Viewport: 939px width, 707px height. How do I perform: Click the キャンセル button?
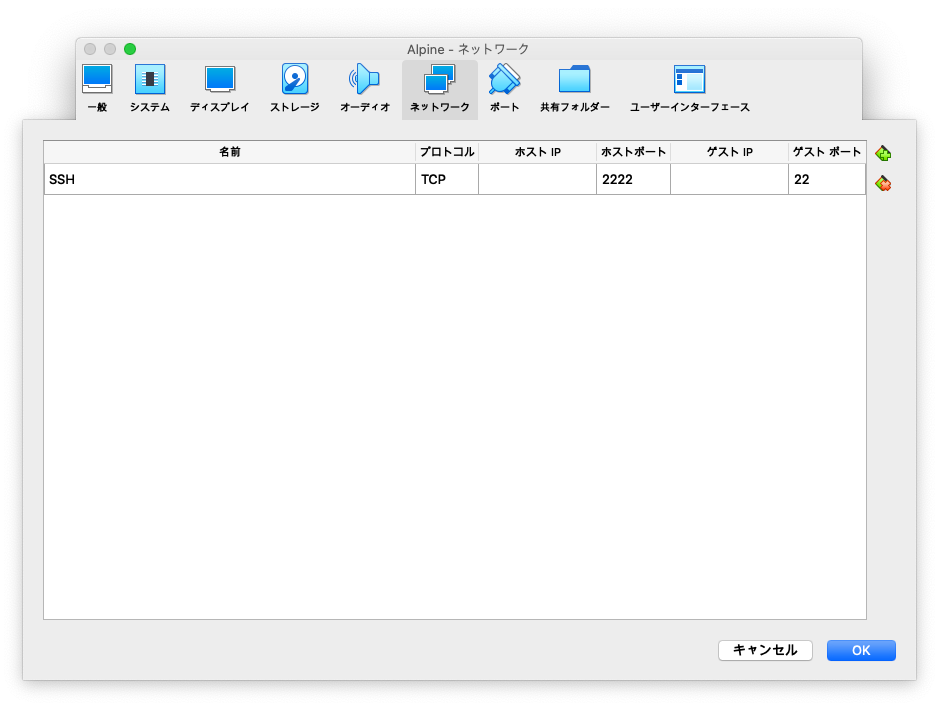[x=765, y=650]
